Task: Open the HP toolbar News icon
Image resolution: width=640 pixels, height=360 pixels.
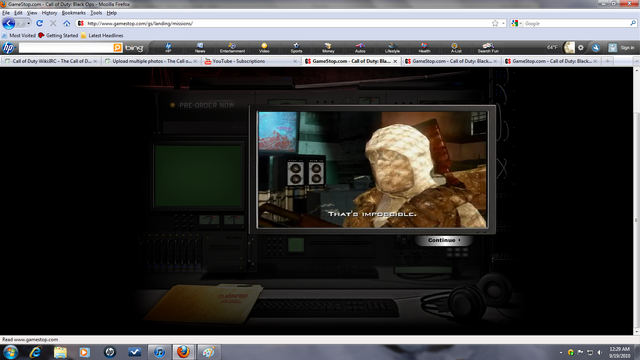Action: pyautogui.click(x=200, y=48)
